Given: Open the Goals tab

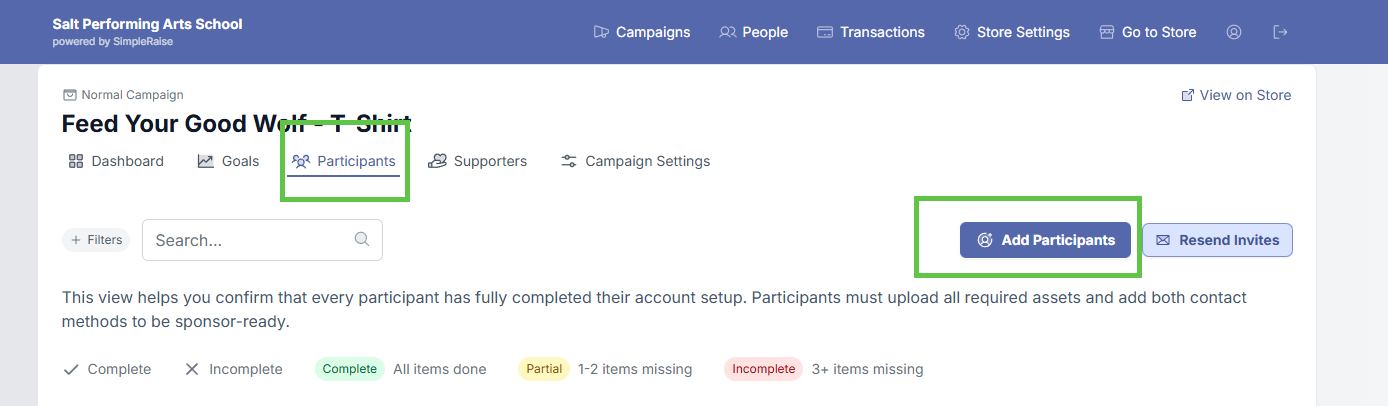Looking at the screenshot, I should (228, 161).
